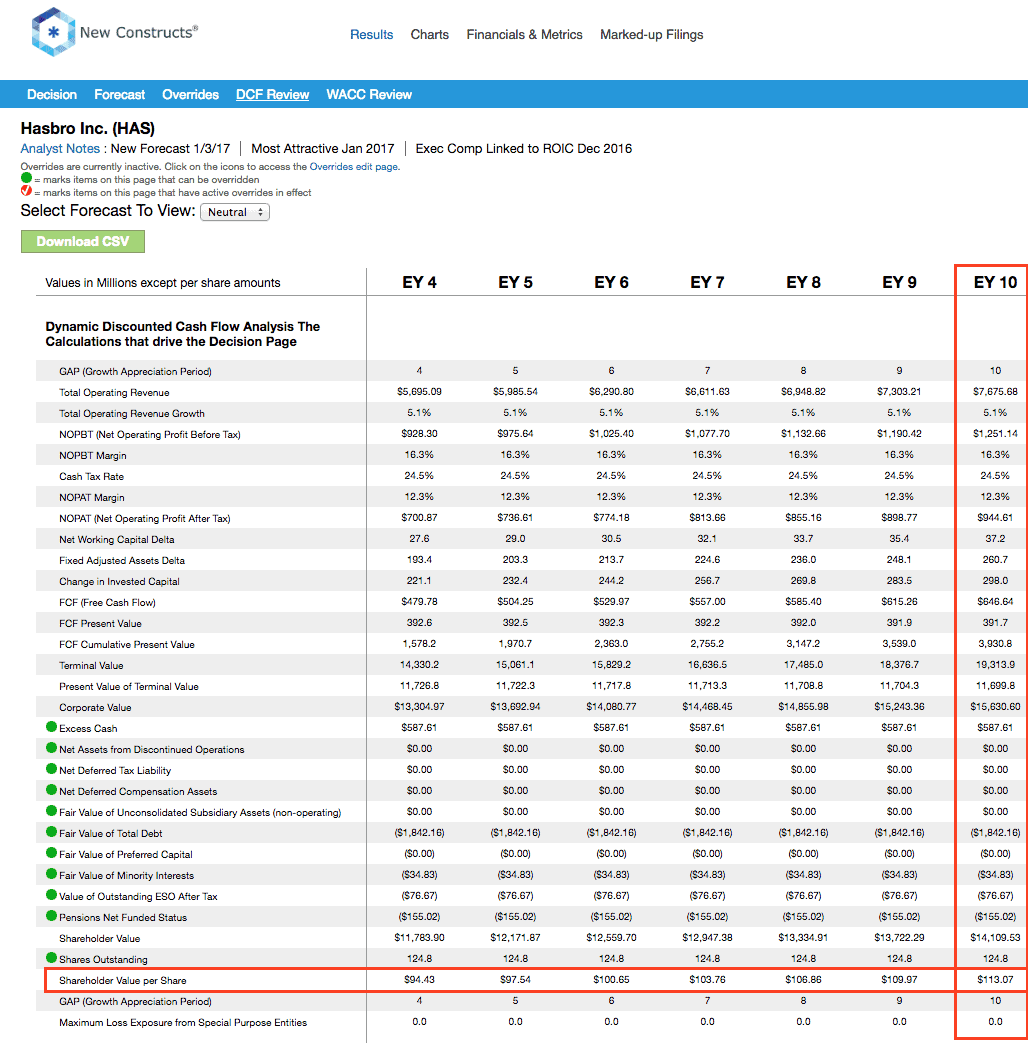This screenshot has height=1043, width=1028.
Task: Click Exec Comp Linked to ROIC Dec 2016
Action: coord(524,148)
